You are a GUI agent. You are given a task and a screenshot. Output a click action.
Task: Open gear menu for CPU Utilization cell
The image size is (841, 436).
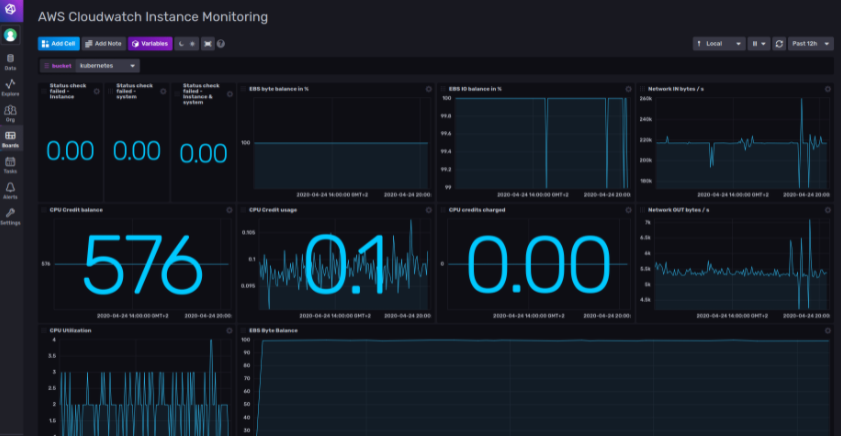[229, 331]
